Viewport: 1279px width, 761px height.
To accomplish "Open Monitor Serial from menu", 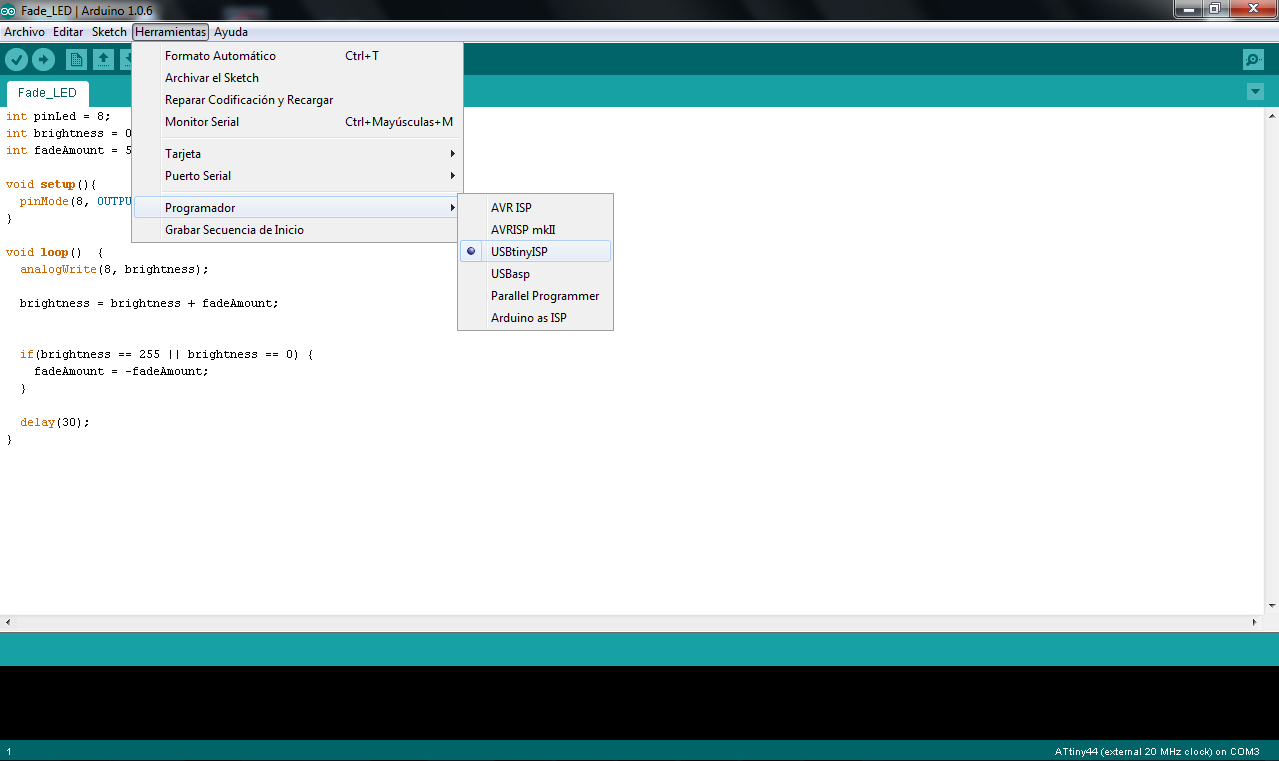I will pyautogui.click(x=297, y=121).
